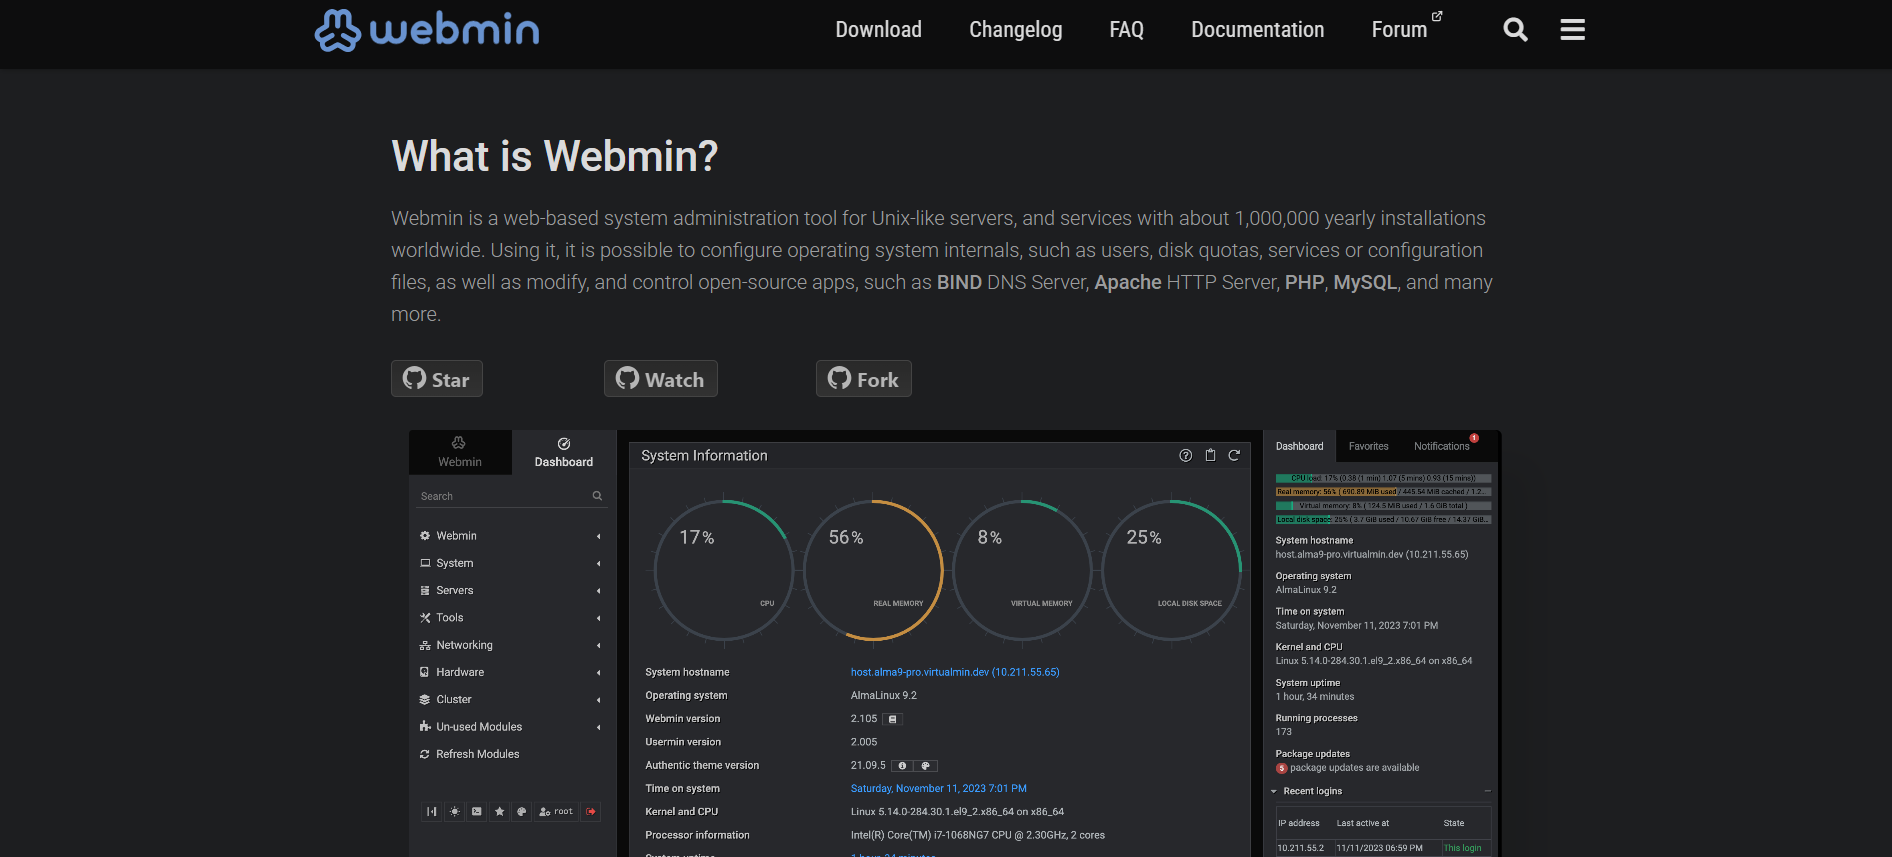Click the root user button
Image resolution: width=1892 pixels, height=857 pixels.
(556, 811)
